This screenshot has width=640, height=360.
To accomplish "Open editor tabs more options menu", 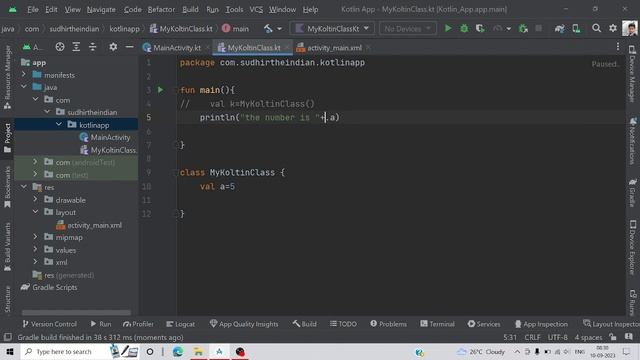I will (618, 47).
